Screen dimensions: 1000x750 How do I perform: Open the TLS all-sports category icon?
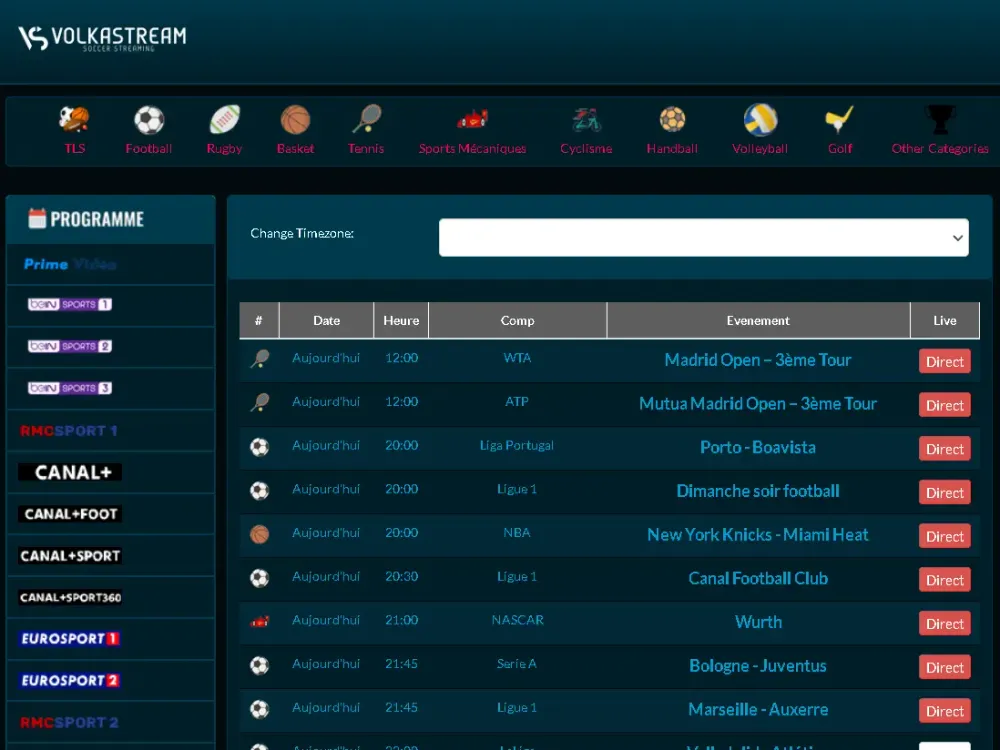coord(74,119)
